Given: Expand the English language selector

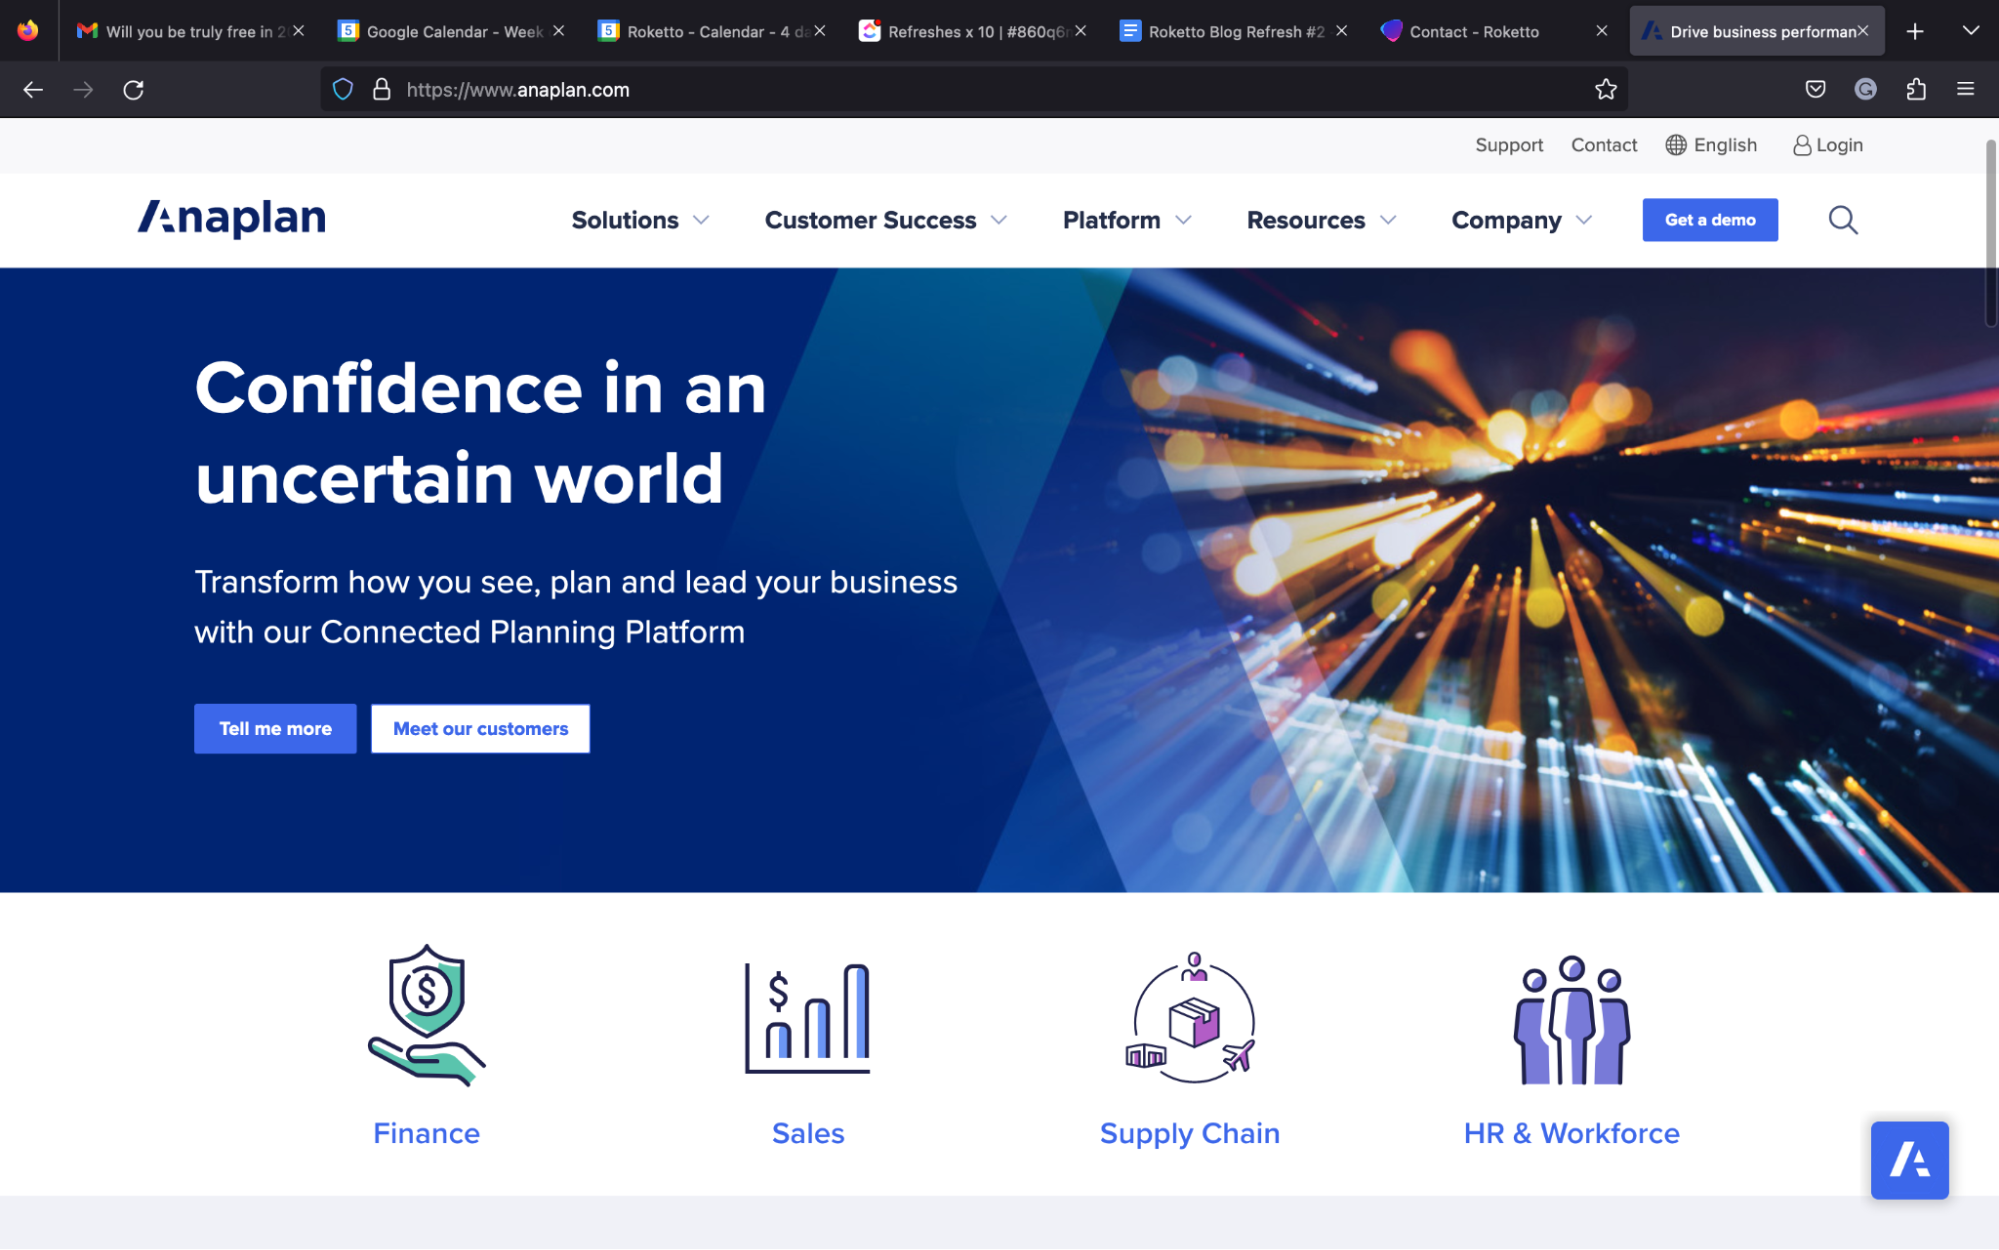Looking at the screenshot, I should (x=1711, y=145).
